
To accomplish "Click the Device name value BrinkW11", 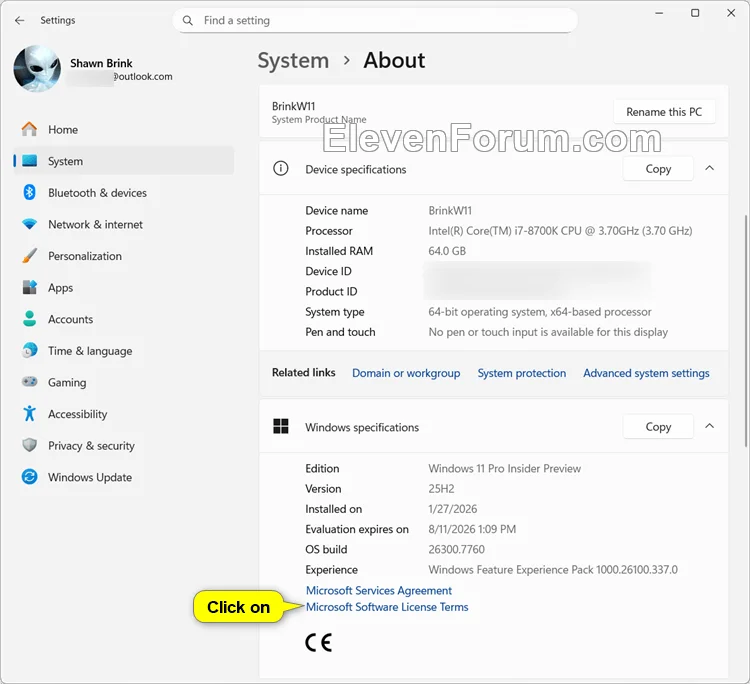I will 450,210.
